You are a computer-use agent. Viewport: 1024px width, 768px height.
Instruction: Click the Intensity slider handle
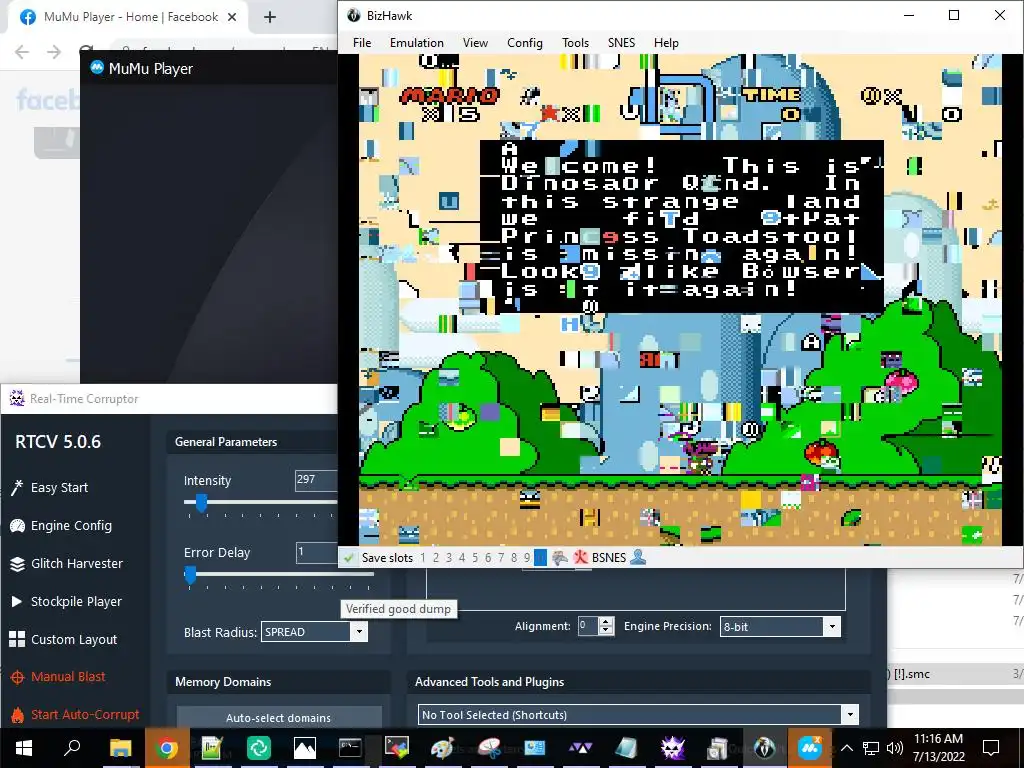click(201, 503)
